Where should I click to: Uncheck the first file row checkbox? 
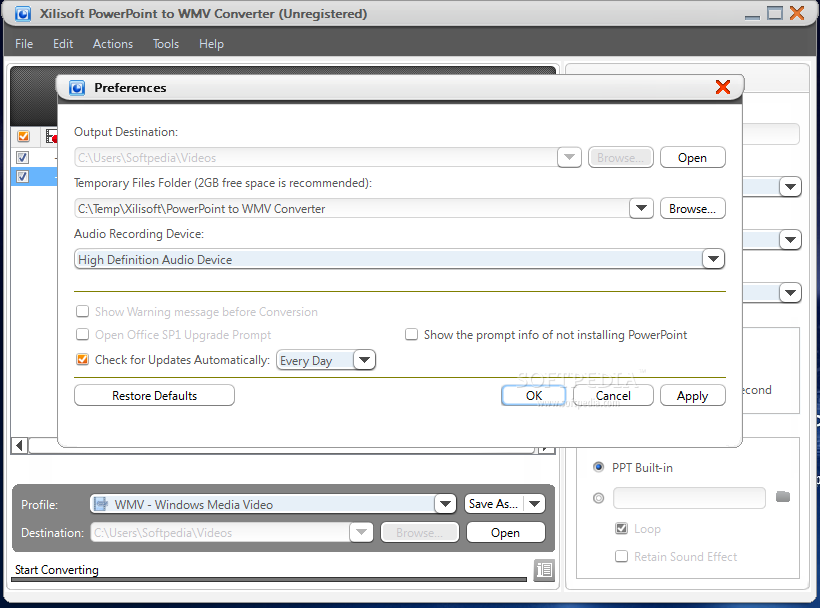[22, 157]
